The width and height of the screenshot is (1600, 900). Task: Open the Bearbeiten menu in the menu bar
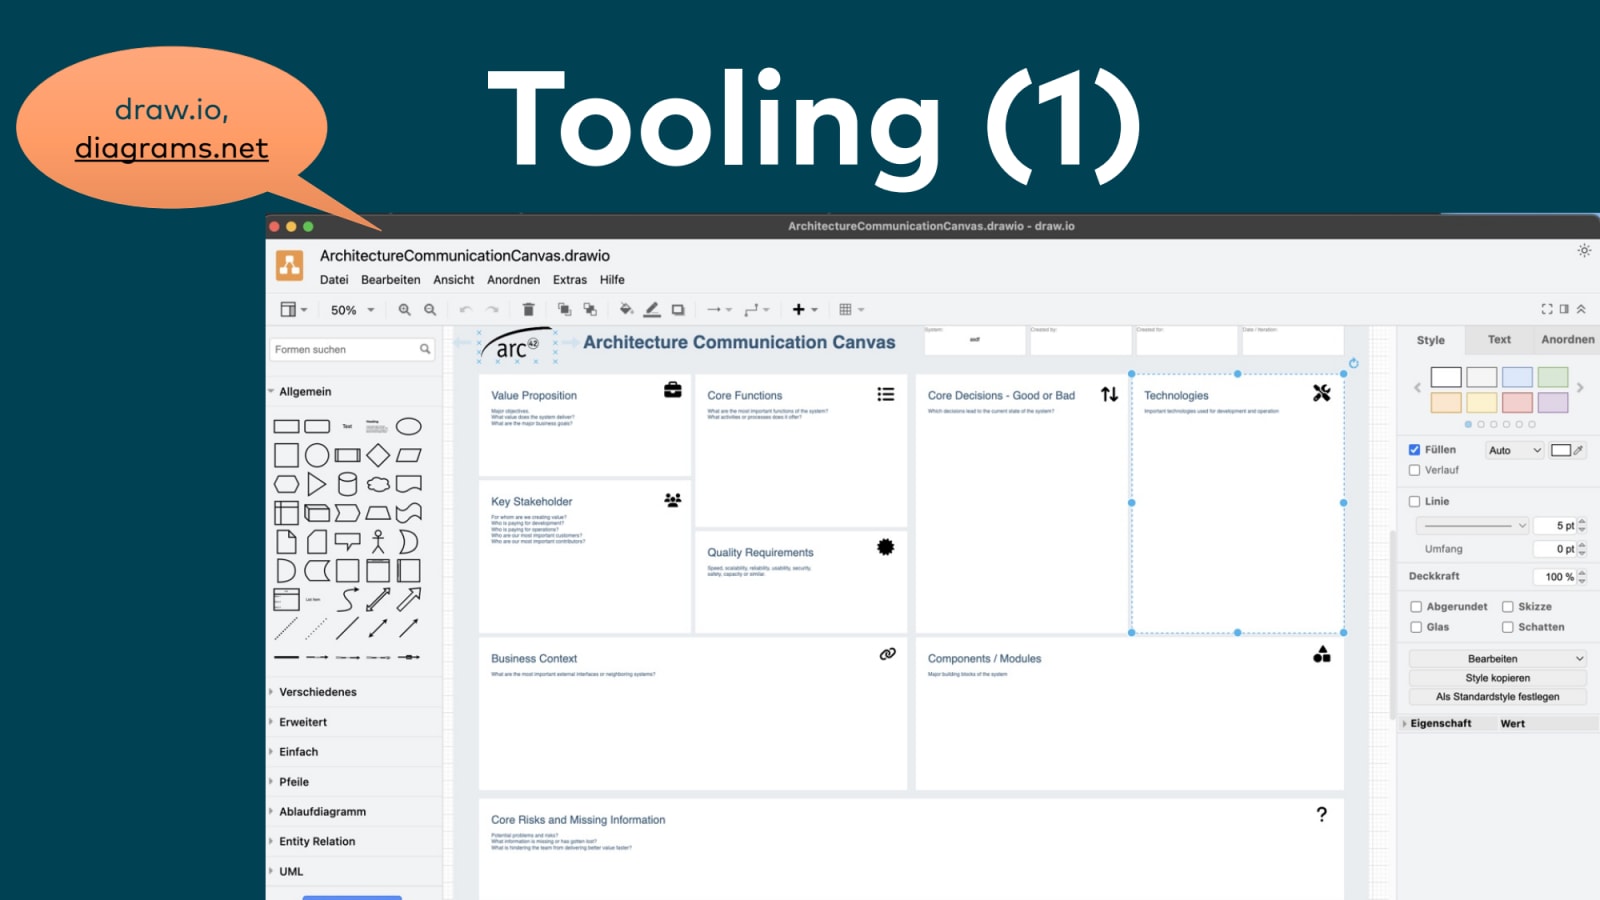click(391, 280)
